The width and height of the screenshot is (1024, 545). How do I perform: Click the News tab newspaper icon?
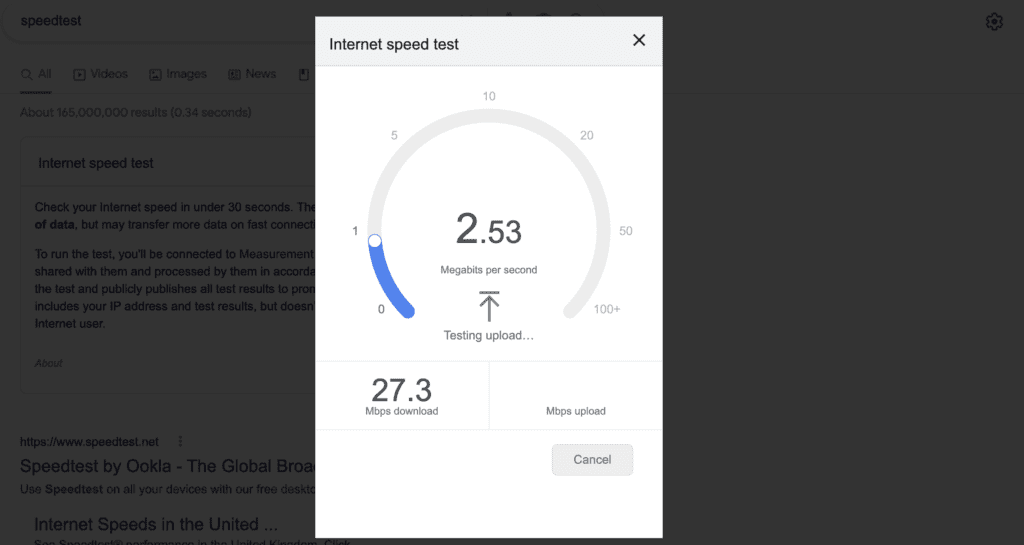tap(234, 74)
